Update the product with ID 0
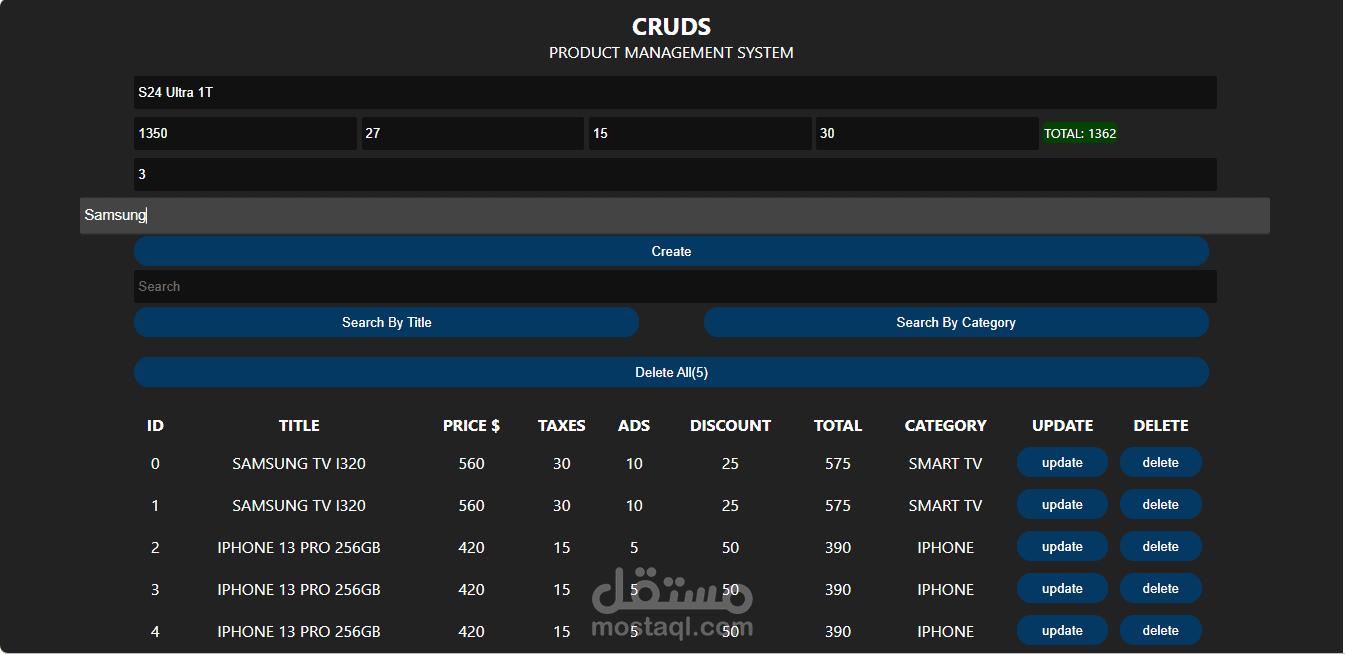 (1062, 462)
